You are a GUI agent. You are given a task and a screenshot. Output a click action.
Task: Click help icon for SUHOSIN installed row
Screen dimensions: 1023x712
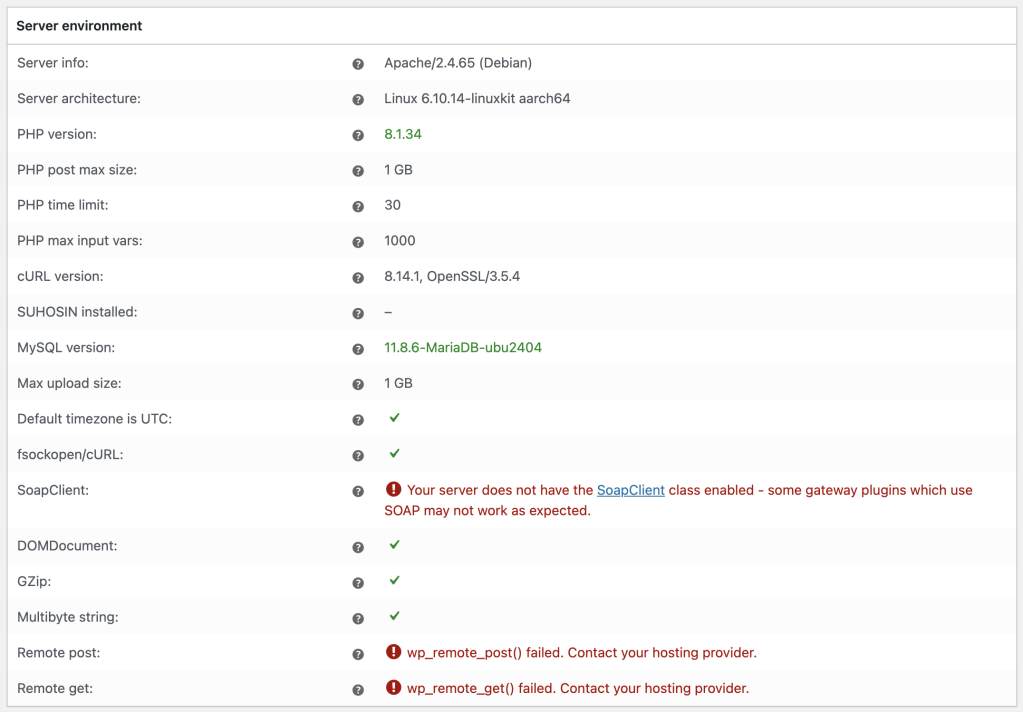[358, 313]
